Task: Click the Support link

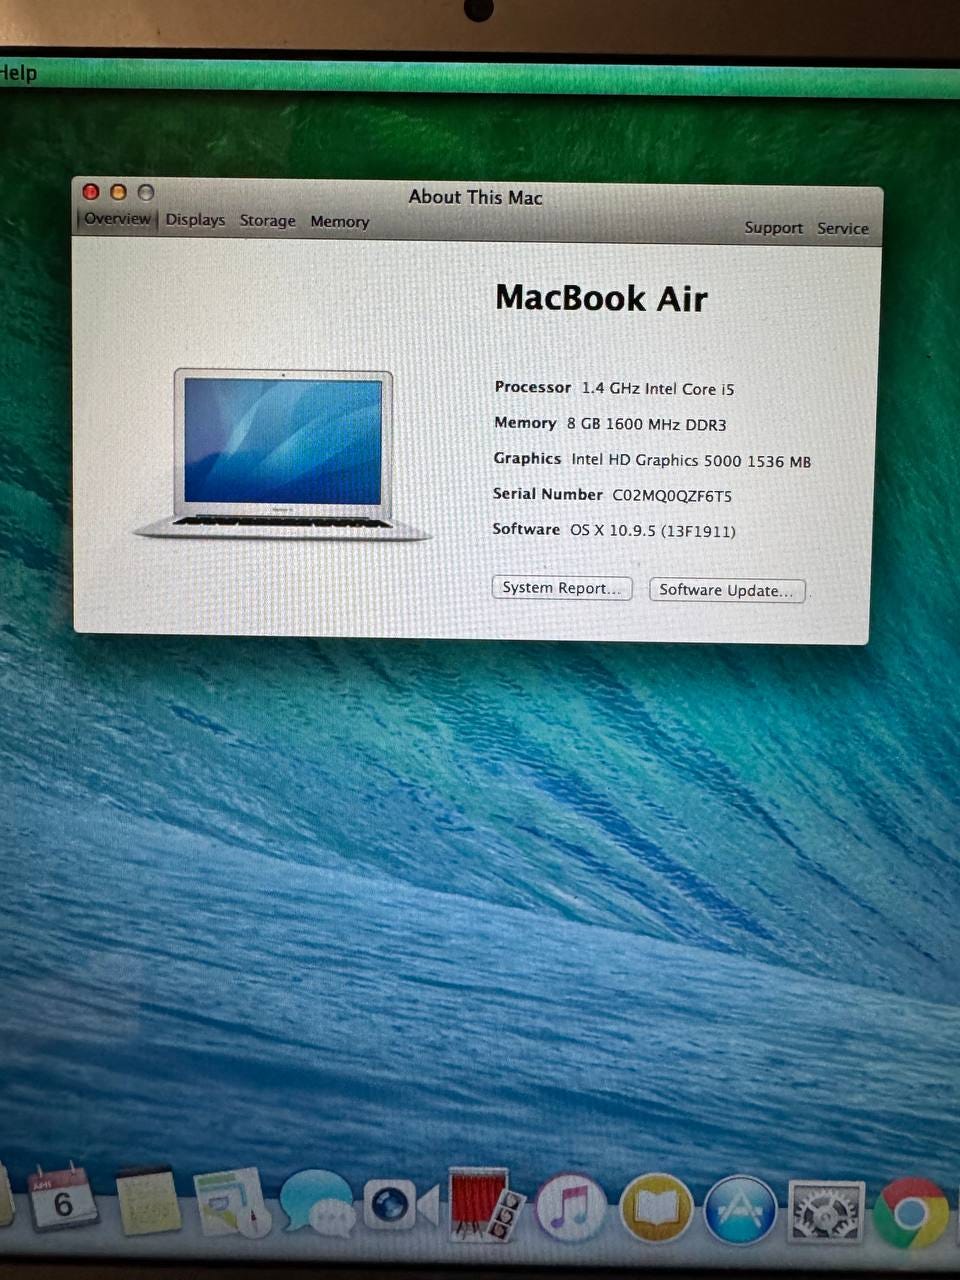Action: (x=773, y=228)
